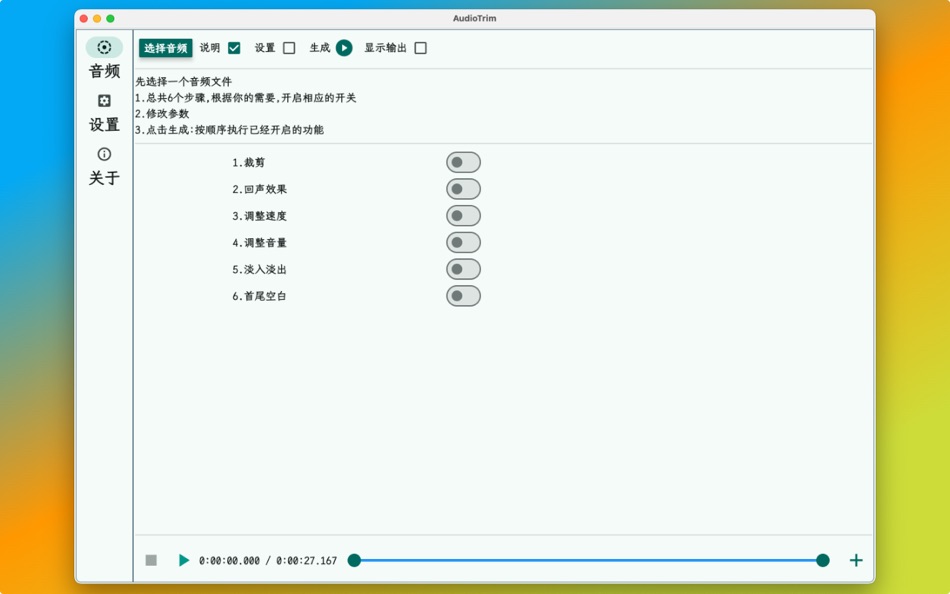Image resolution: width=950 pixels, height=594 pixels.
Task: Switch to the 音频 section
Action: [103, 70]
